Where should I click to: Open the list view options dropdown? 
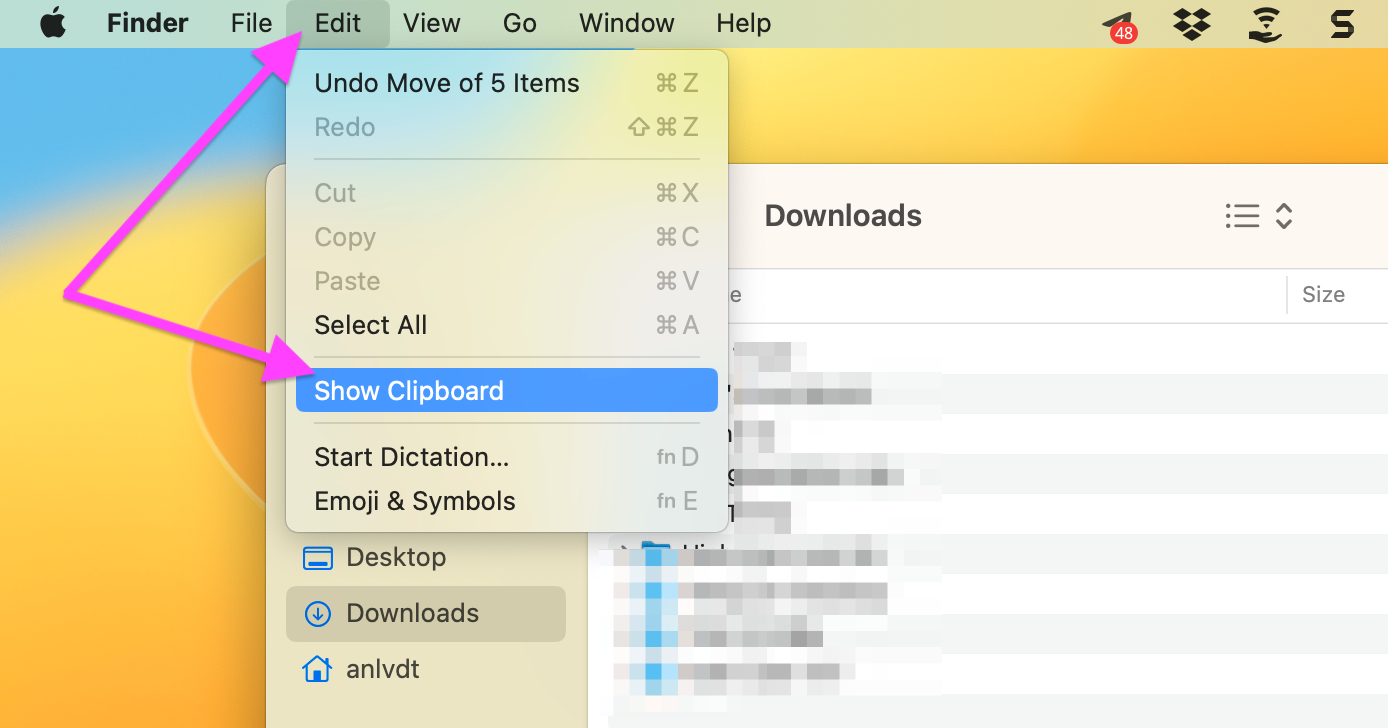(x=1242, y=216)
